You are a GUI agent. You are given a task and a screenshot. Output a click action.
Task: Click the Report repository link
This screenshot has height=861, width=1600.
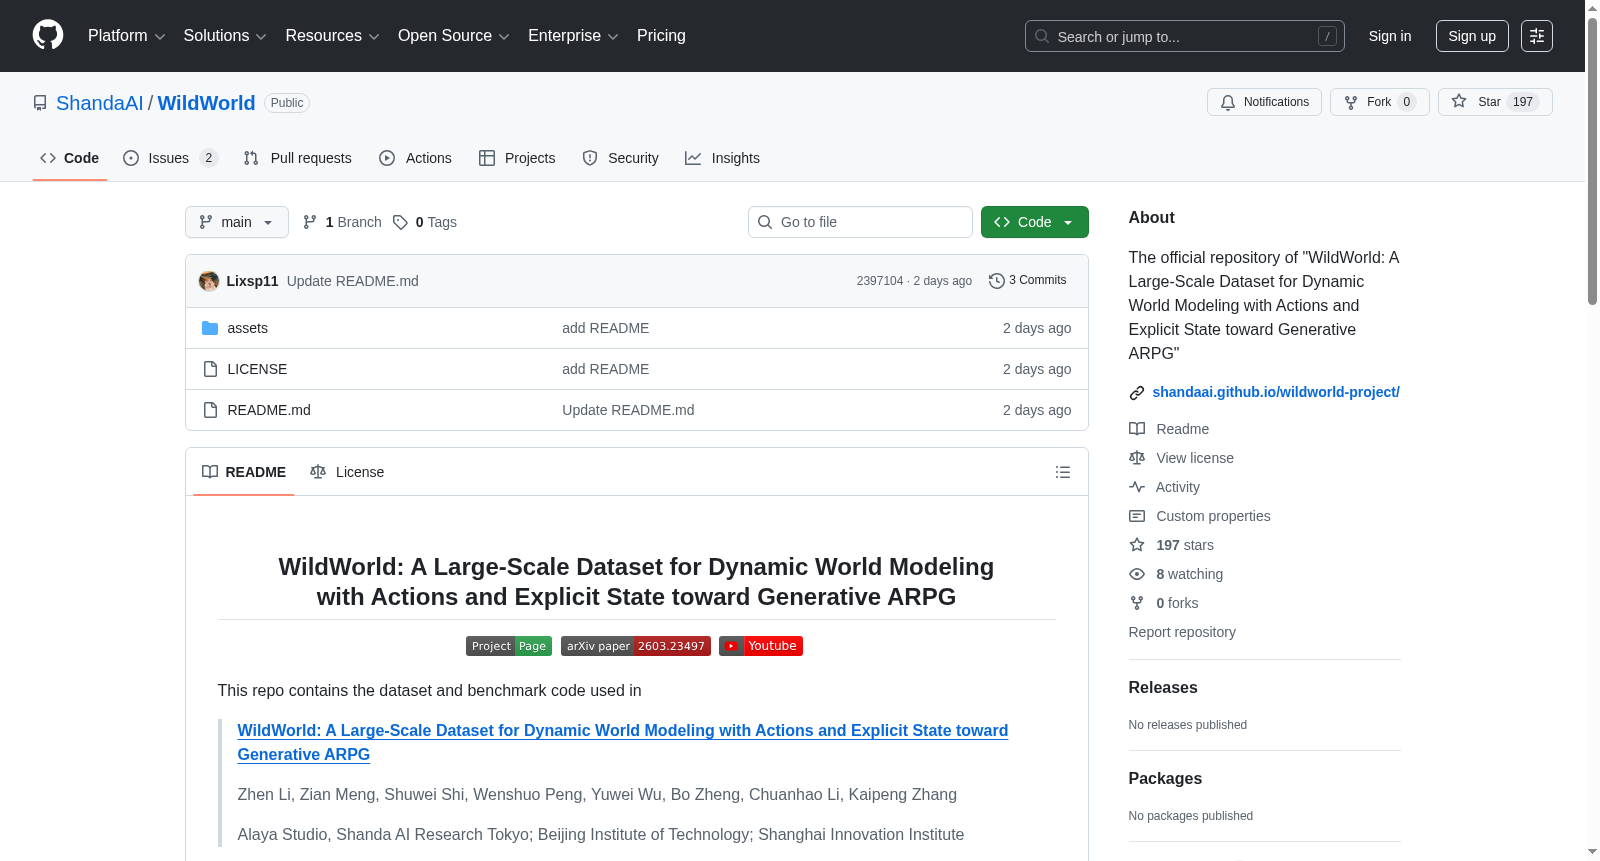tap(1182, 632)
